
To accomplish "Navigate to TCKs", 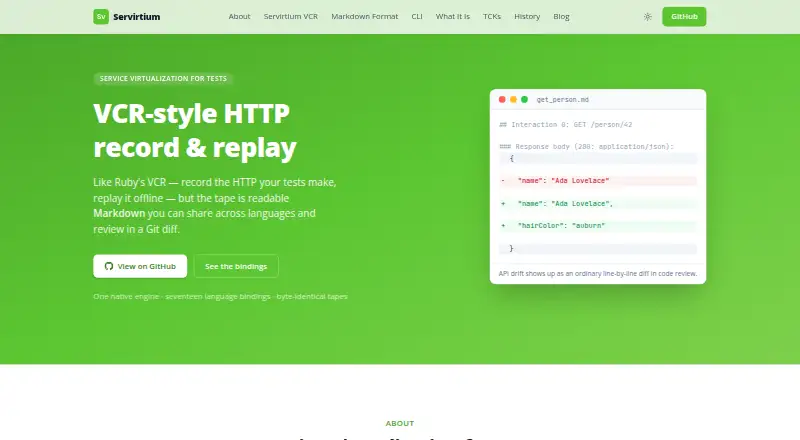I will point(492,16).
